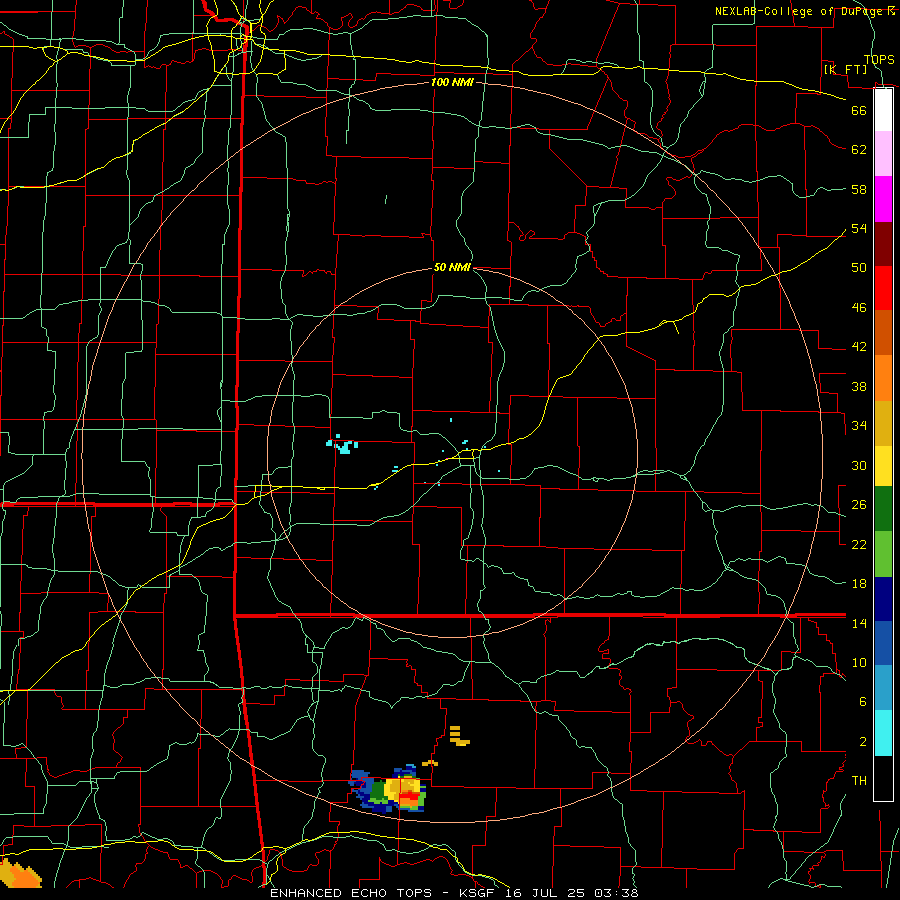Click the TH legend label
The image size is (900, 900).
859,780
